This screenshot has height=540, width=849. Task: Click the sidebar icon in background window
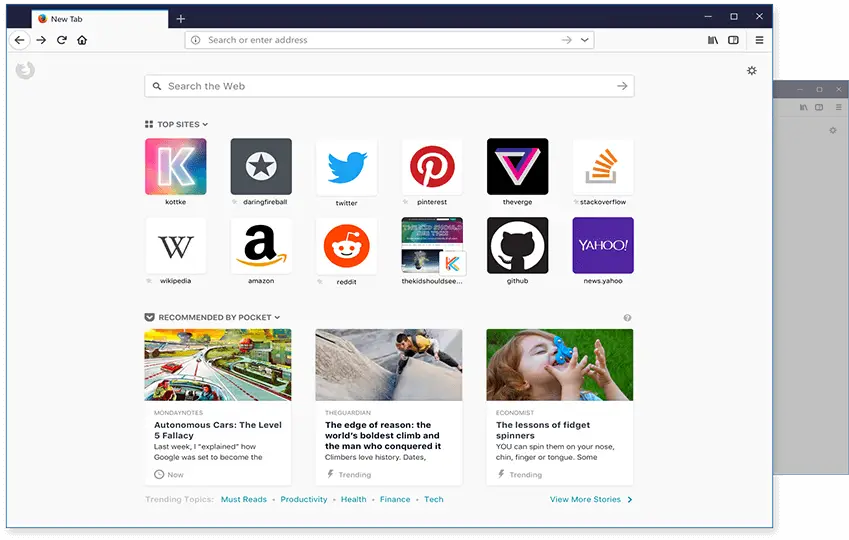coord(819,107)
